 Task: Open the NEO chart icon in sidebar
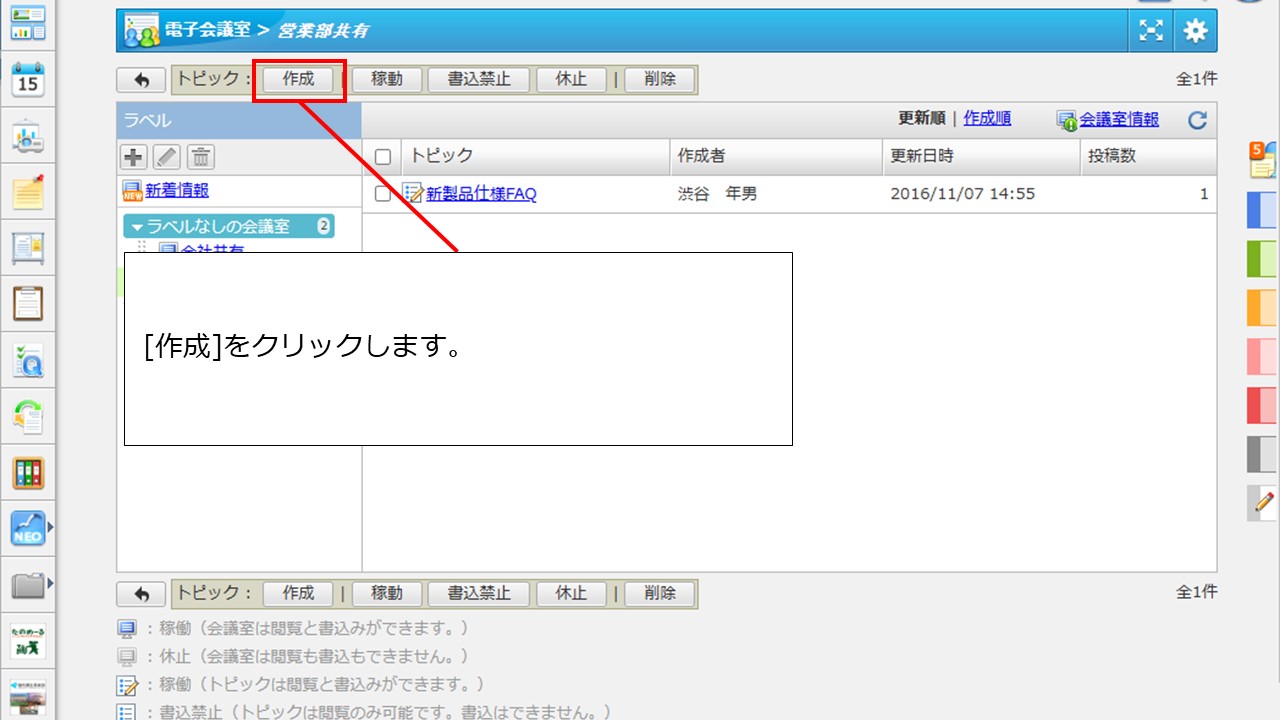click(28, 528)
